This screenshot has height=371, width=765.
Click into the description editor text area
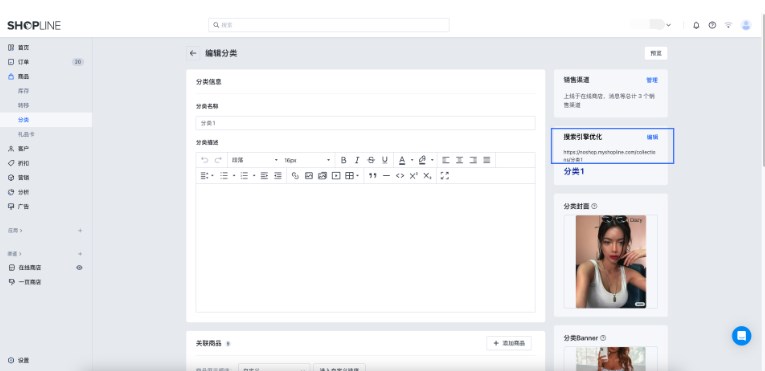tap(365, 247)
